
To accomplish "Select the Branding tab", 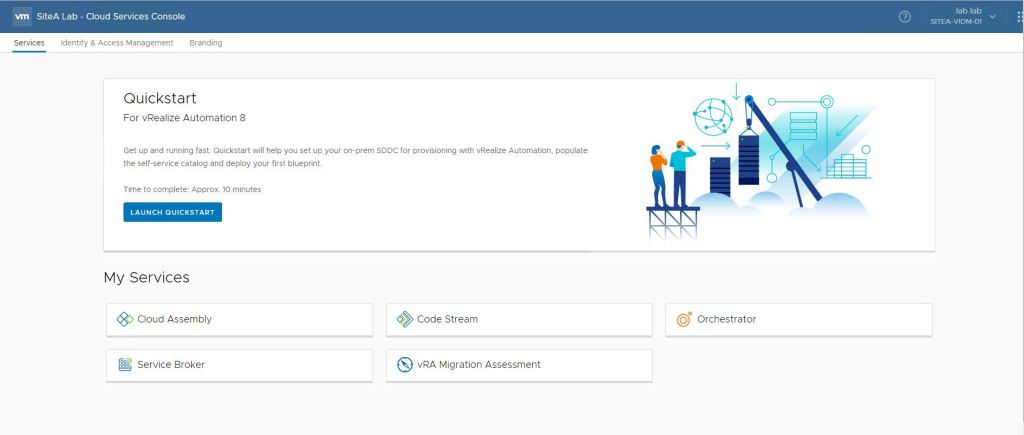I will [x=206, y=43].
